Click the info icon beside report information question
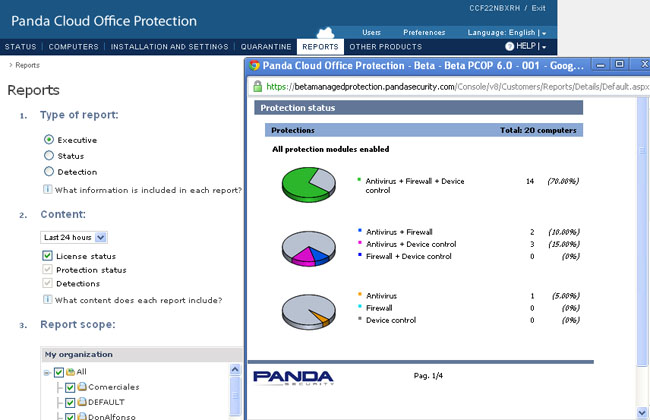 47,189
